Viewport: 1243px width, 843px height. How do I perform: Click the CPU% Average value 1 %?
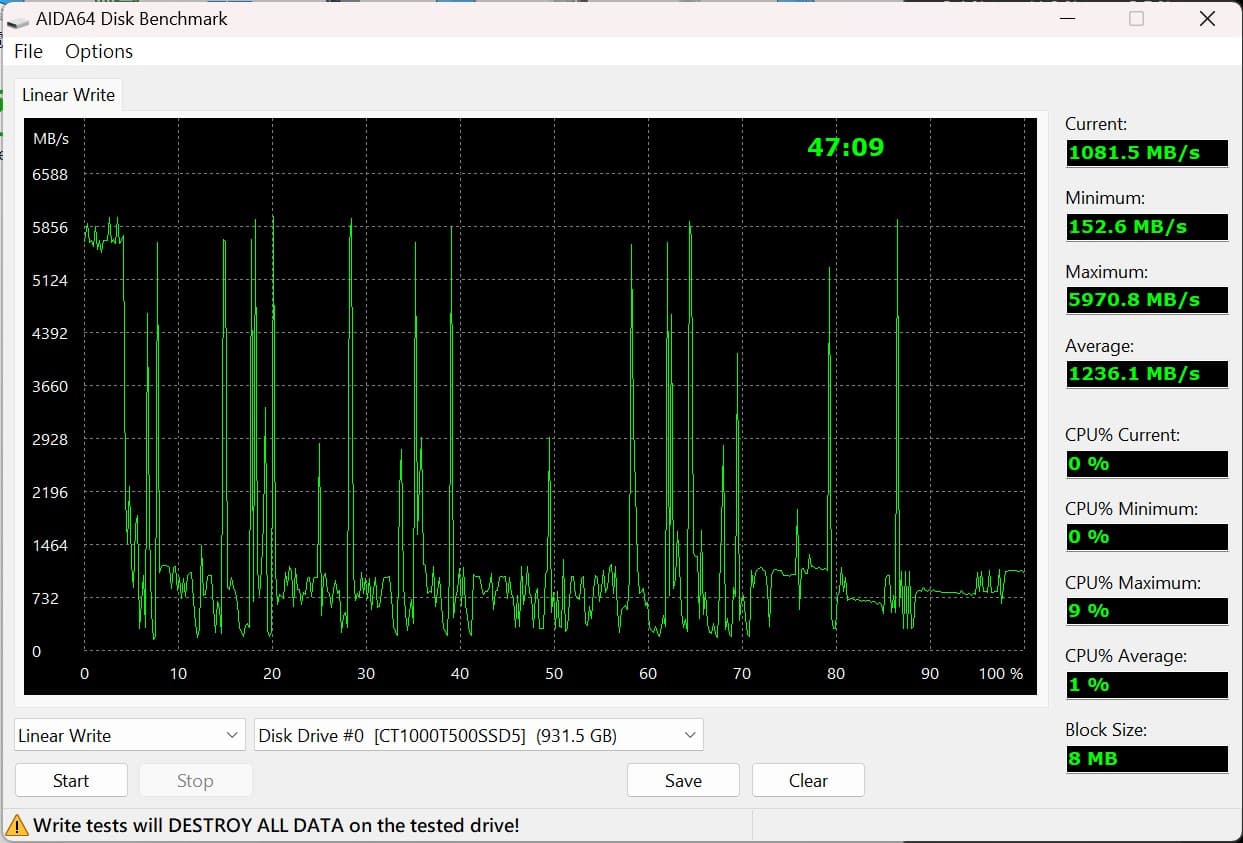pyautogui.click(x=1147, y=685)
